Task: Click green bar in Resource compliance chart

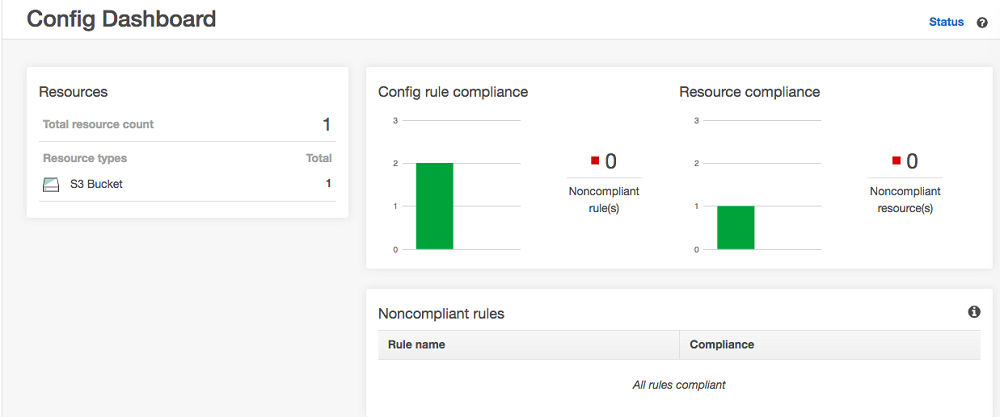Action: coord(736,227)
